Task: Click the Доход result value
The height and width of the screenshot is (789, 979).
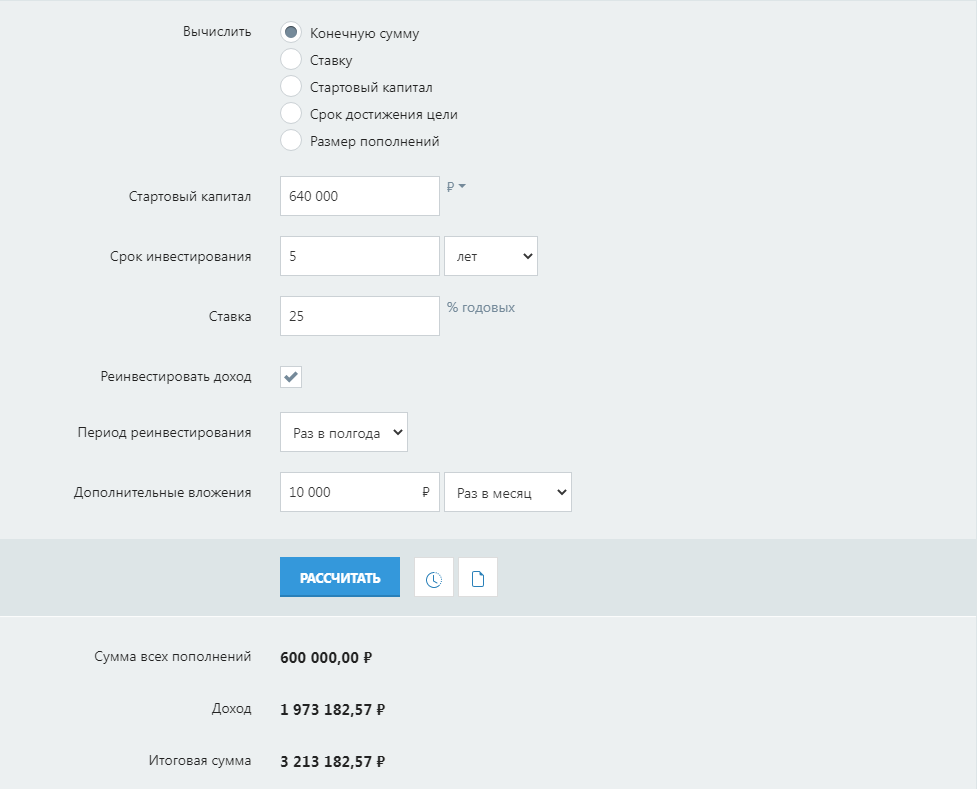Action: click(x=333, y=710)
